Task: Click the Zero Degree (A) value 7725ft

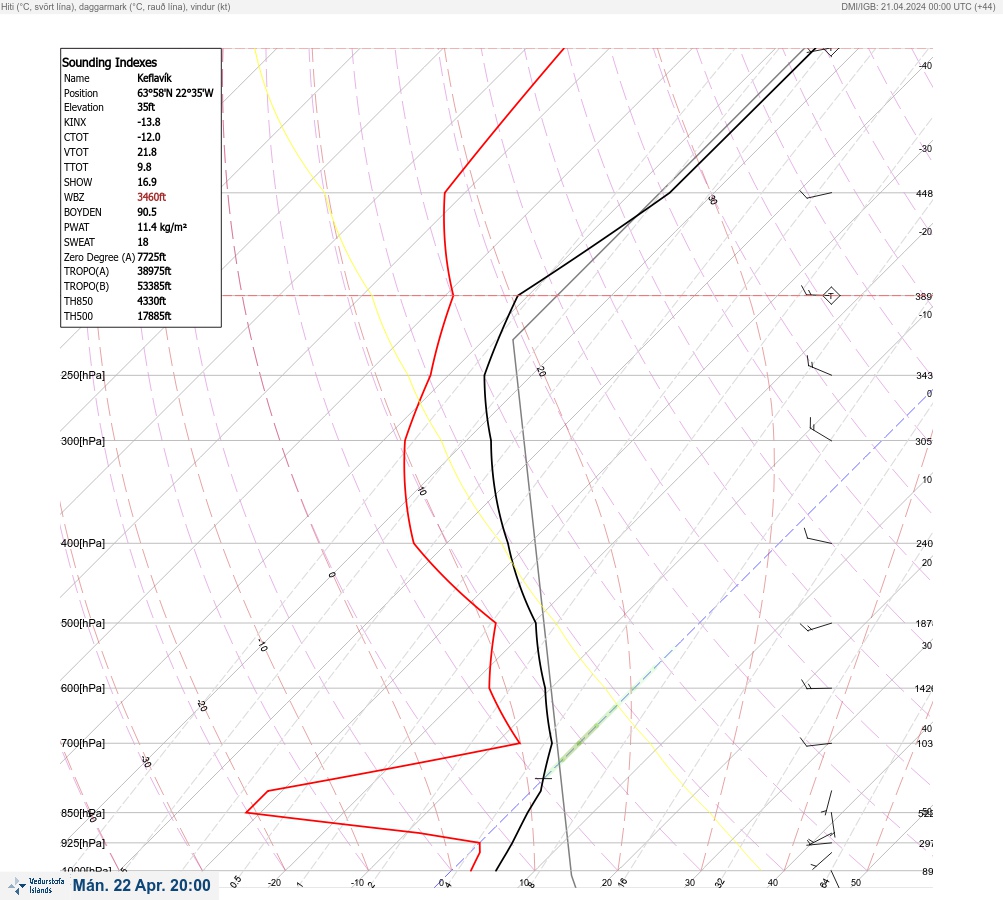Action: [152, 257]
